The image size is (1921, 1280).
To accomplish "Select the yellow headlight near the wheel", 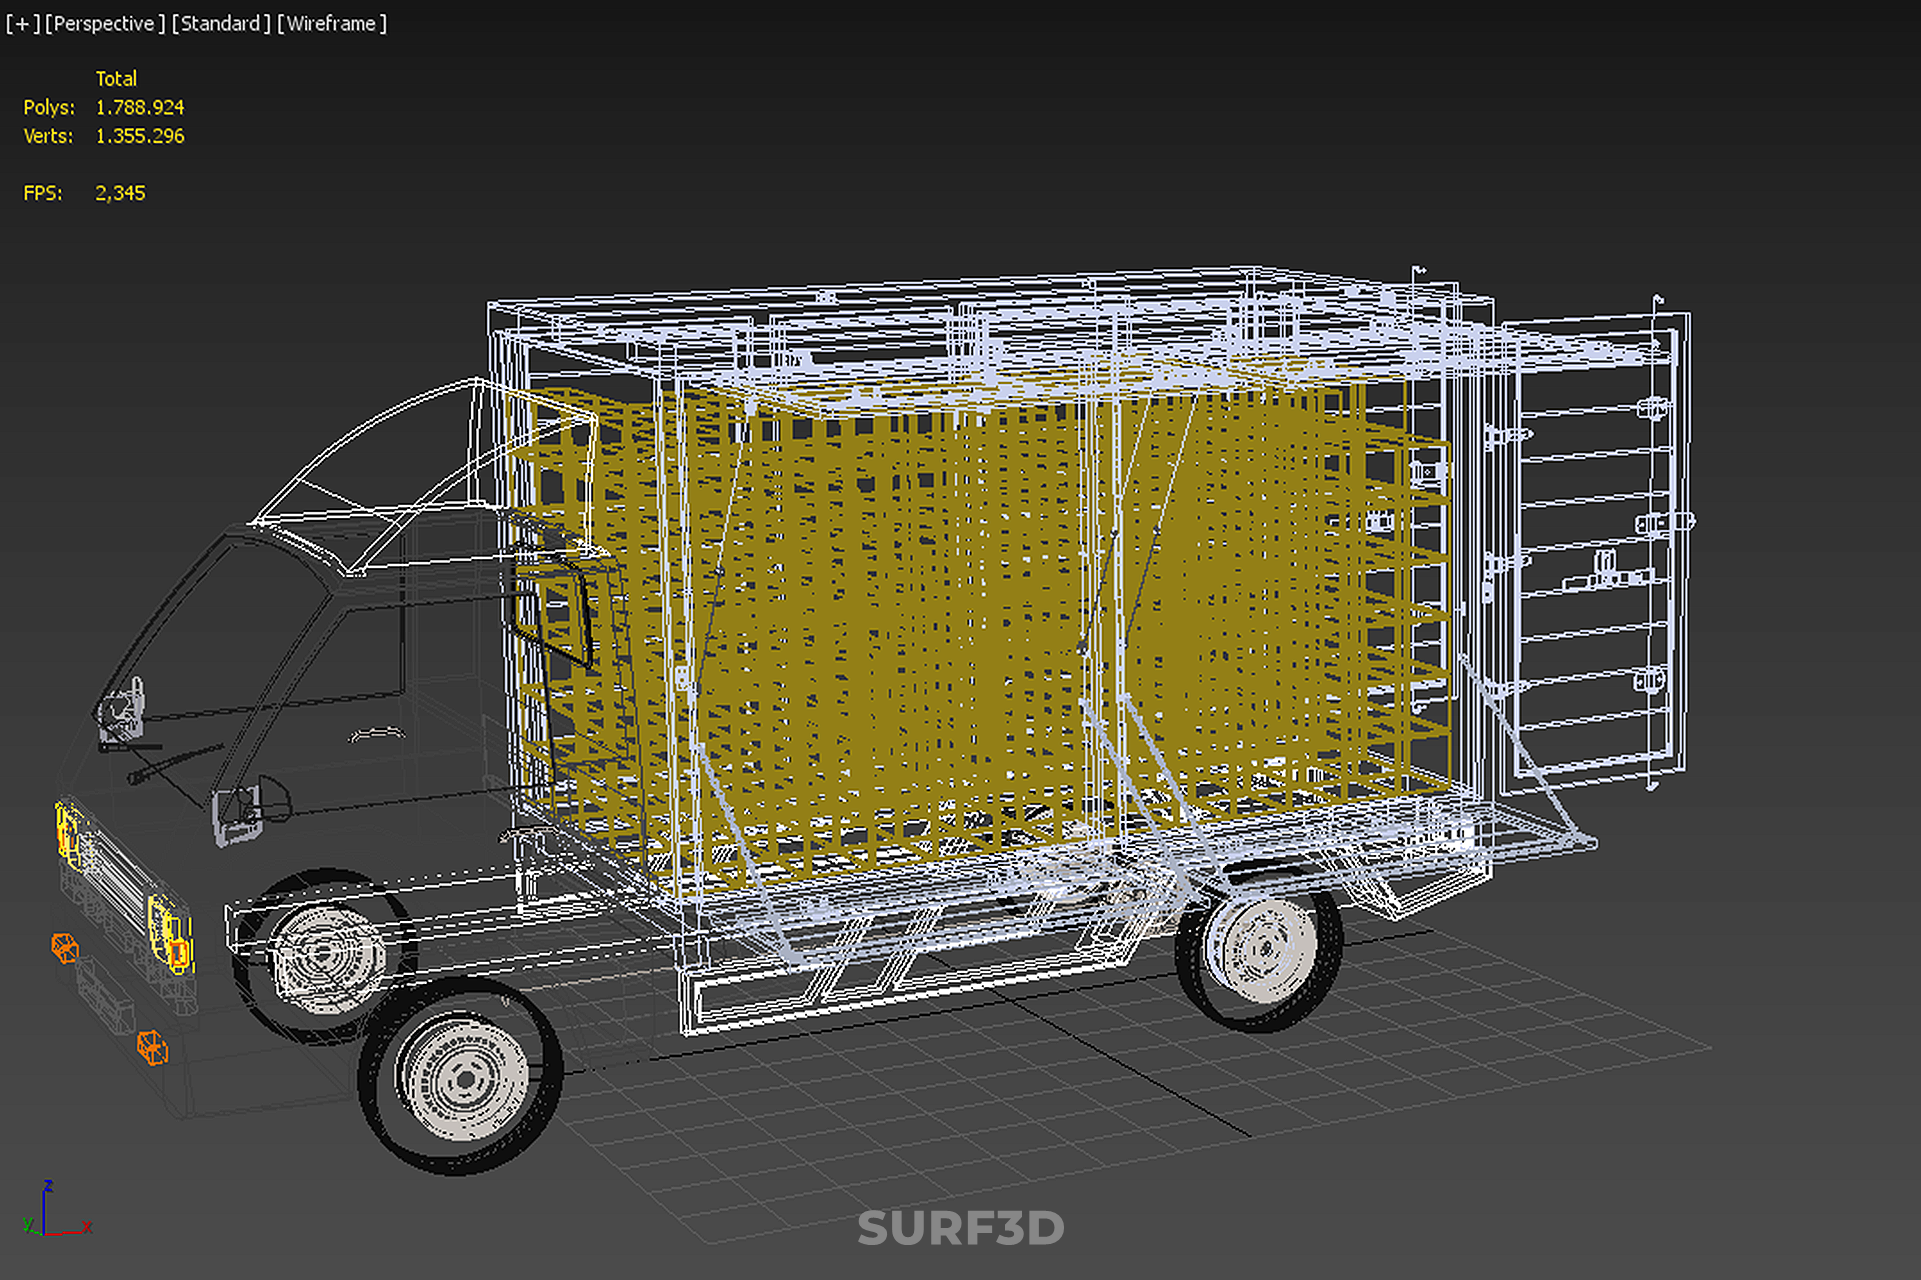I will click(169, 935).
